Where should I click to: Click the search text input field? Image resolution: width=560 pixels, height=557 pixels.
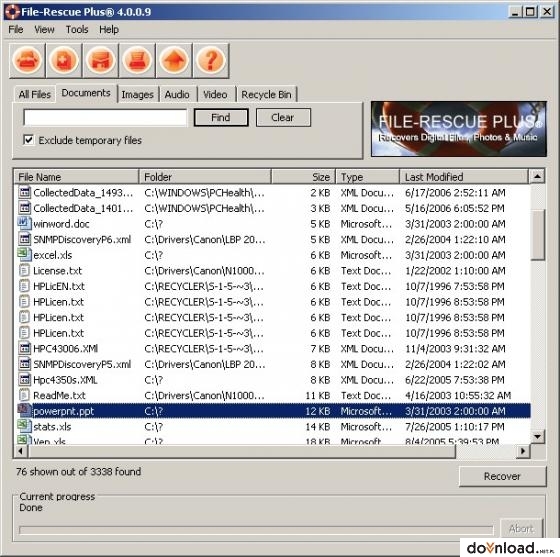click(105, 117)
